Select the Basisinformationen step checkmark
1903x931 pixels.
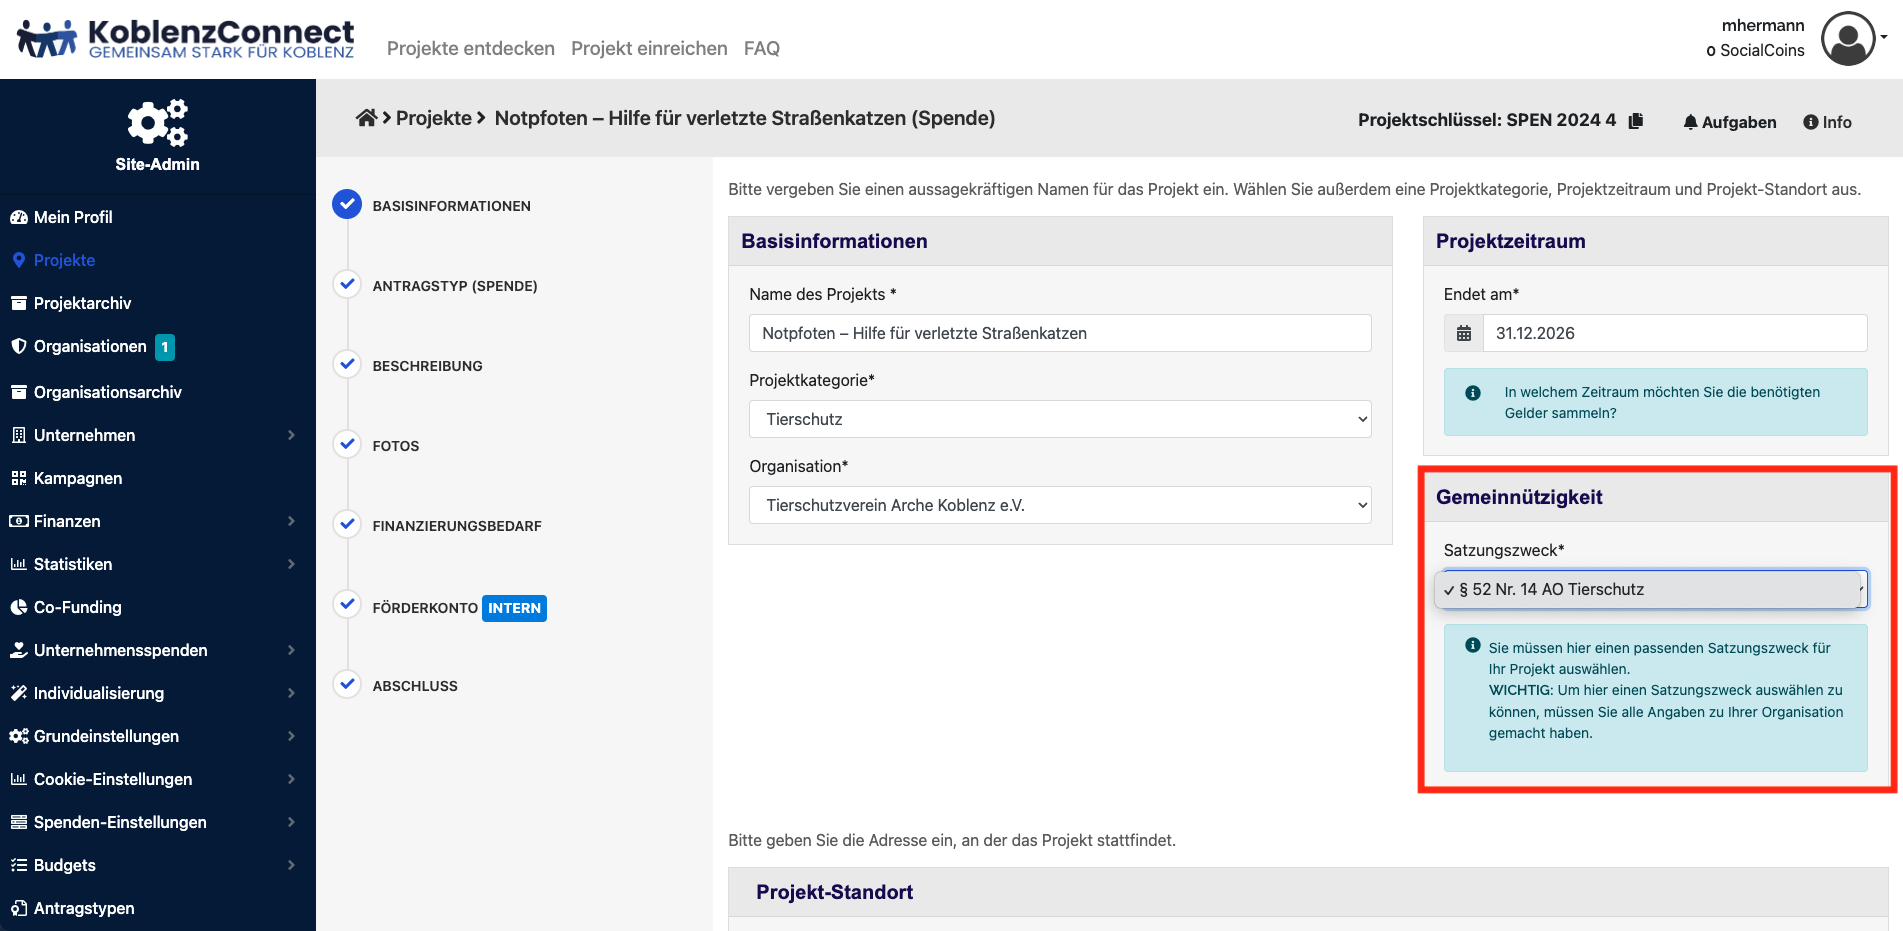tap(347, 204)
